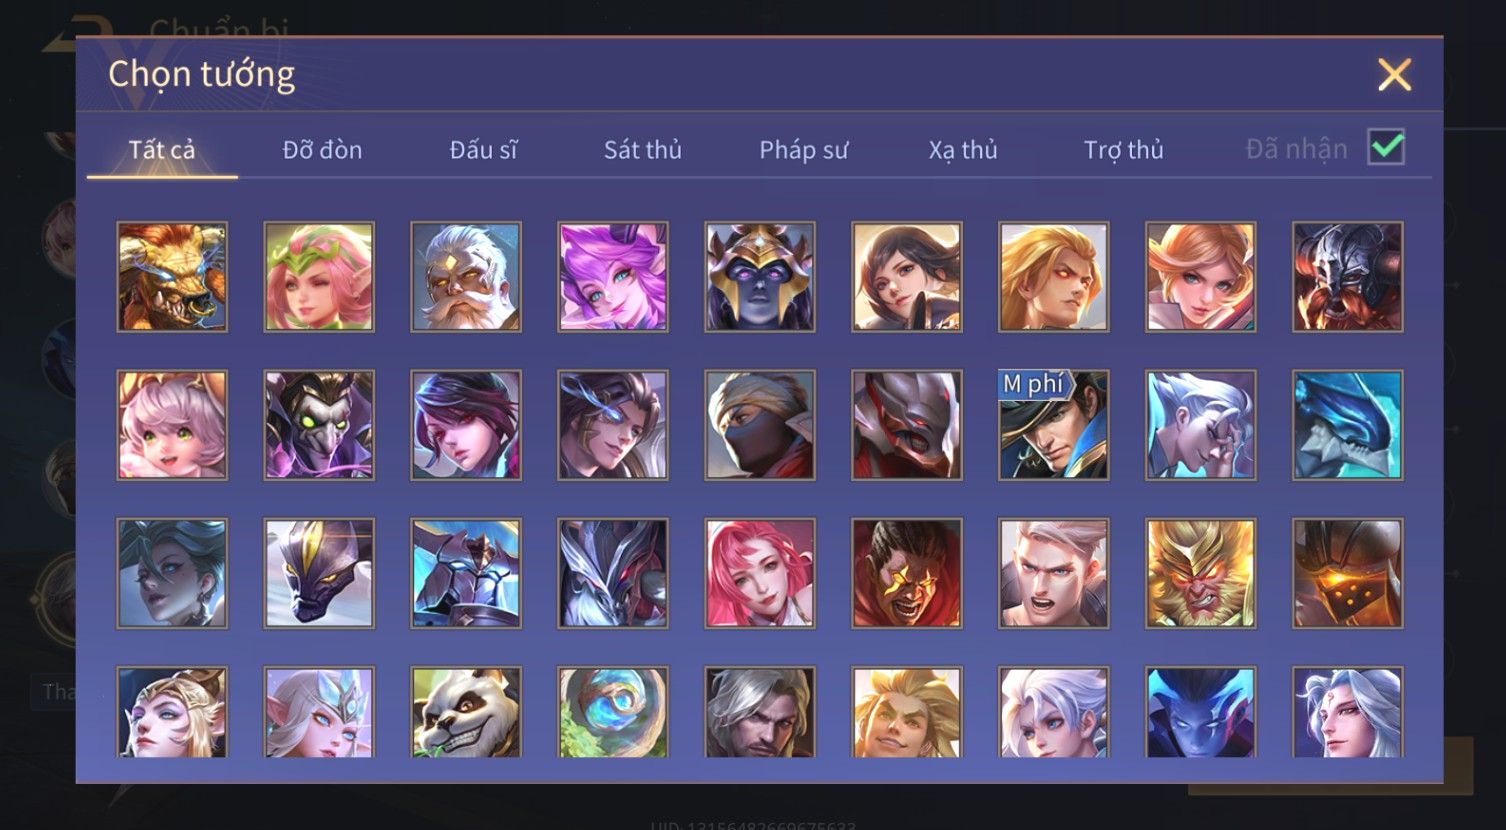This screenshot has width=1506, height=830.
Task: Show the Pháp sư heroes tab
Action: [x=803, y=150]
